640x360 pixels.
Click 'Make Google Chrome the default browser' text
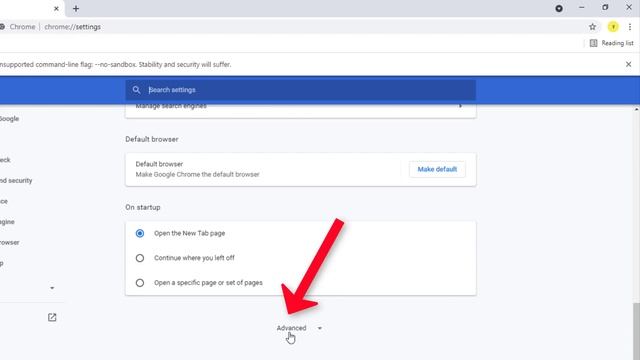[x=198, y=174]
